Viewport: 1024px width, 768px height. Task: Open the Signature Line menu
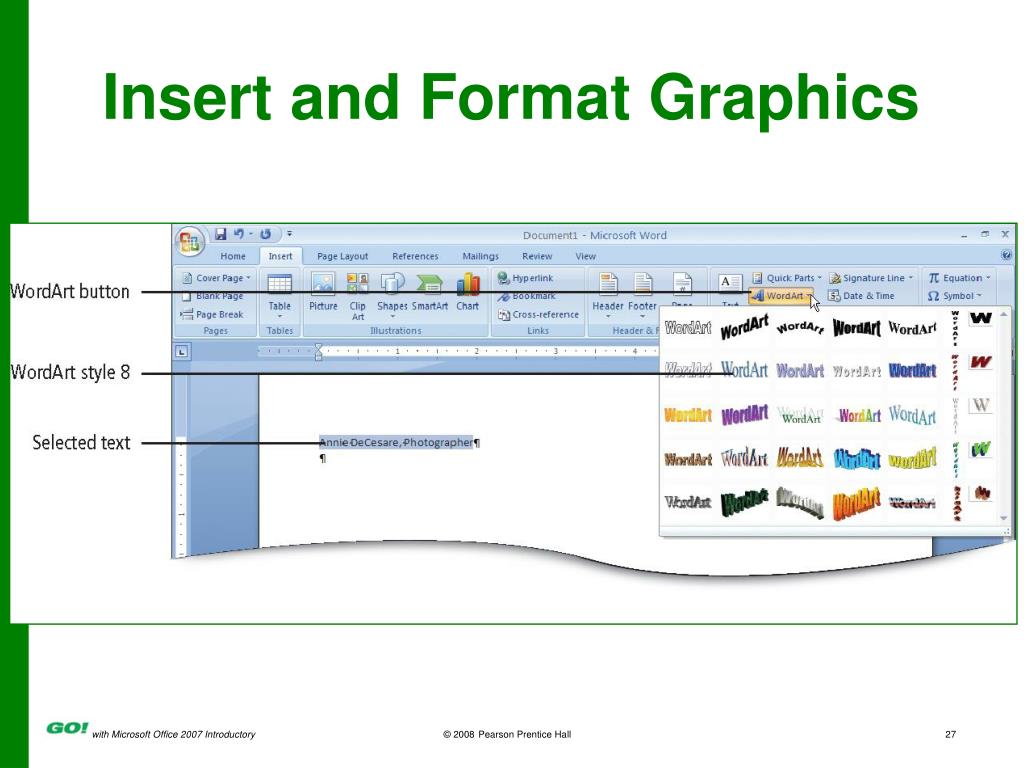871,278
